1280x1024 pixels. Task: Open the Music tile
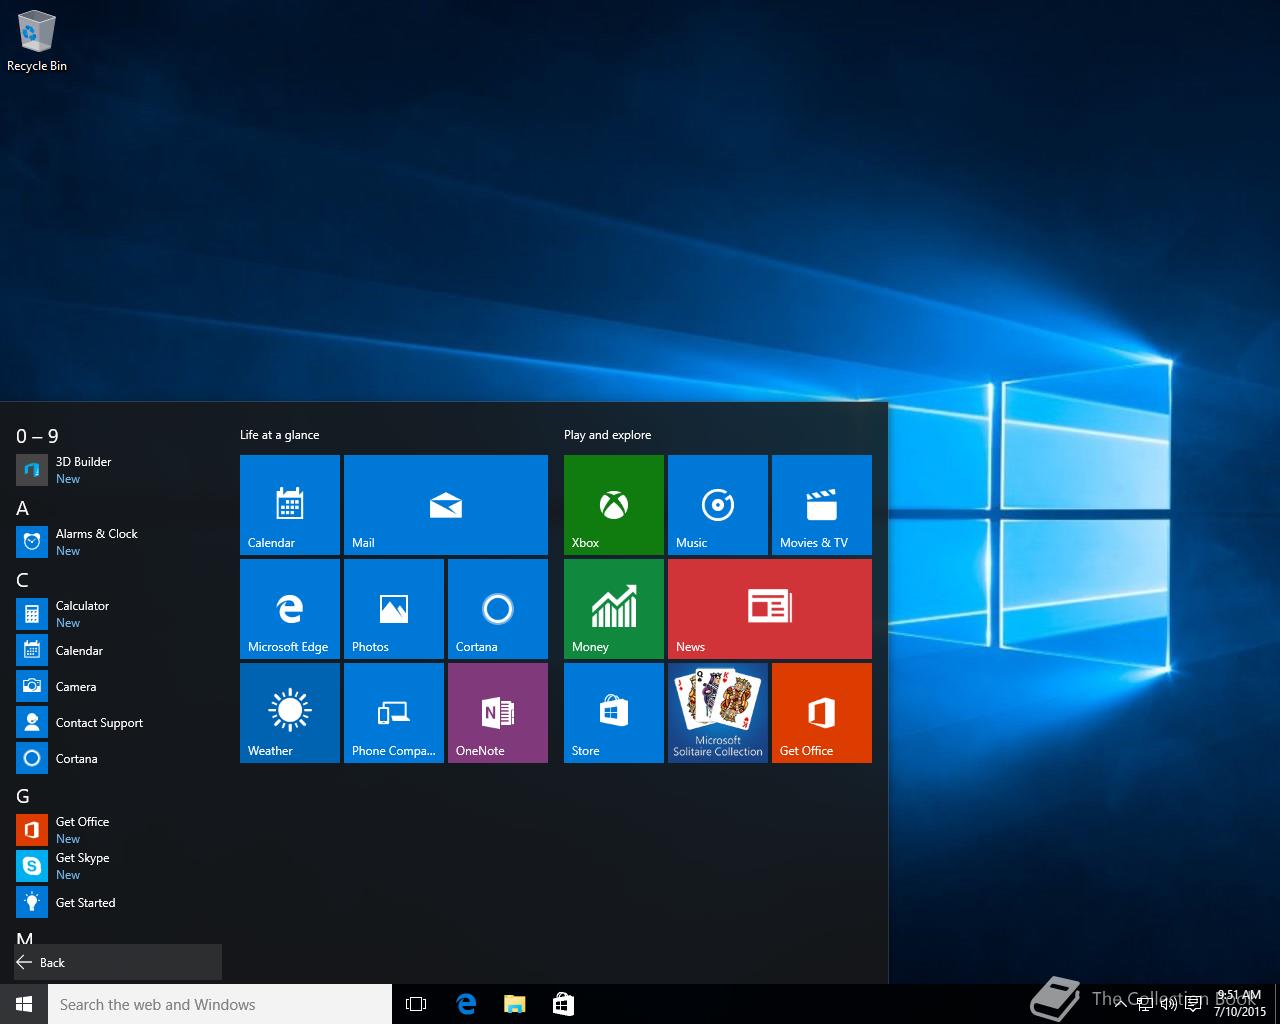[718, 505]
